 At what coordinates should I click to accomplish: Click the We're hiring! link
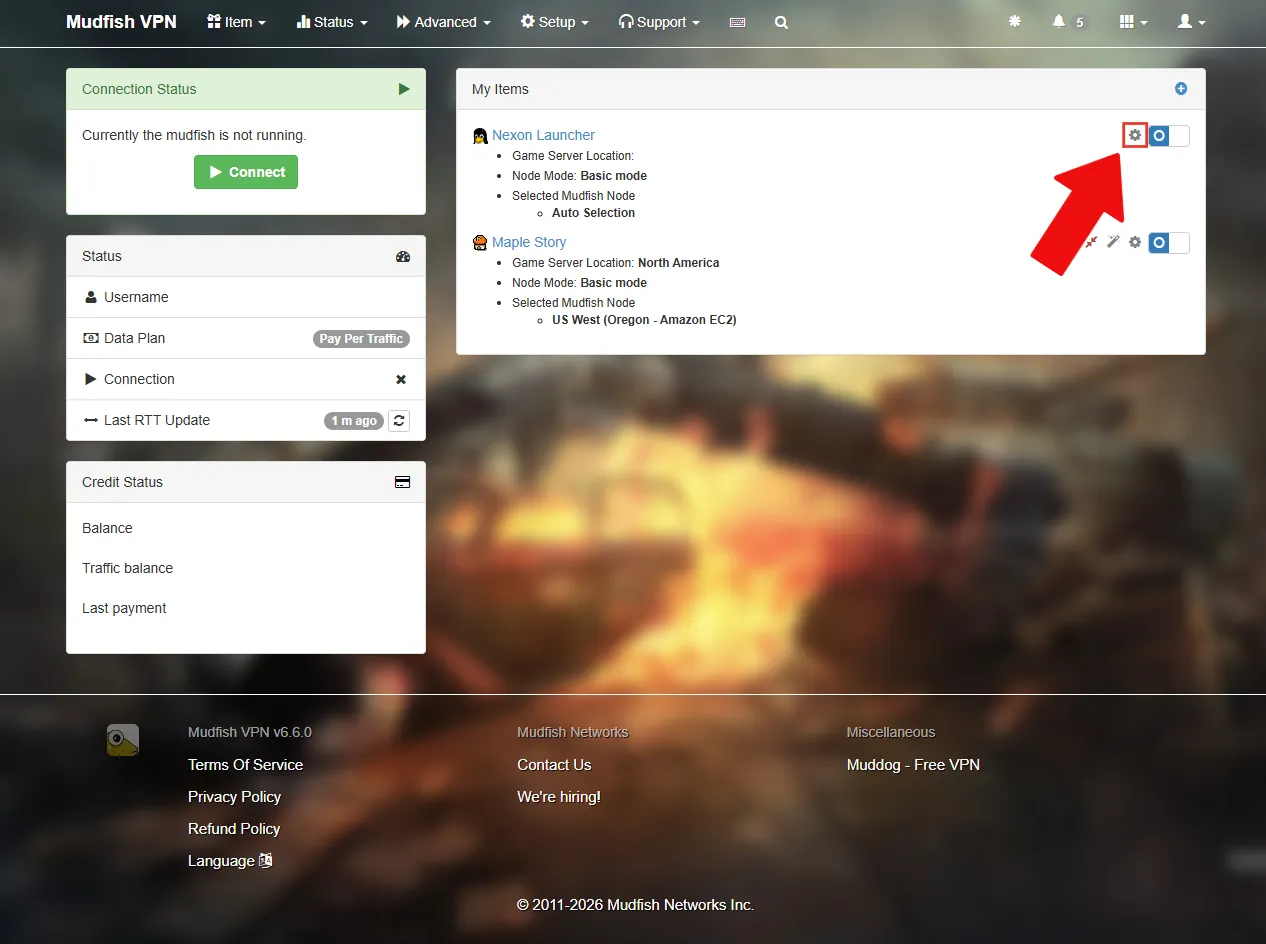559,797
